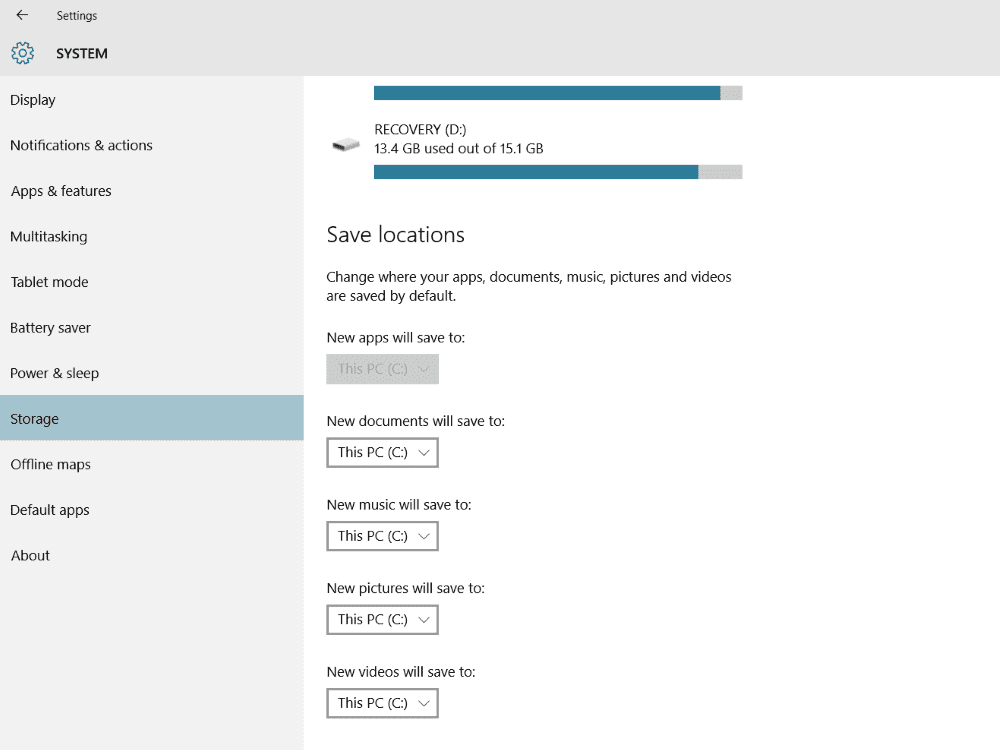Select the Storage sidebar item

[152, 418]
